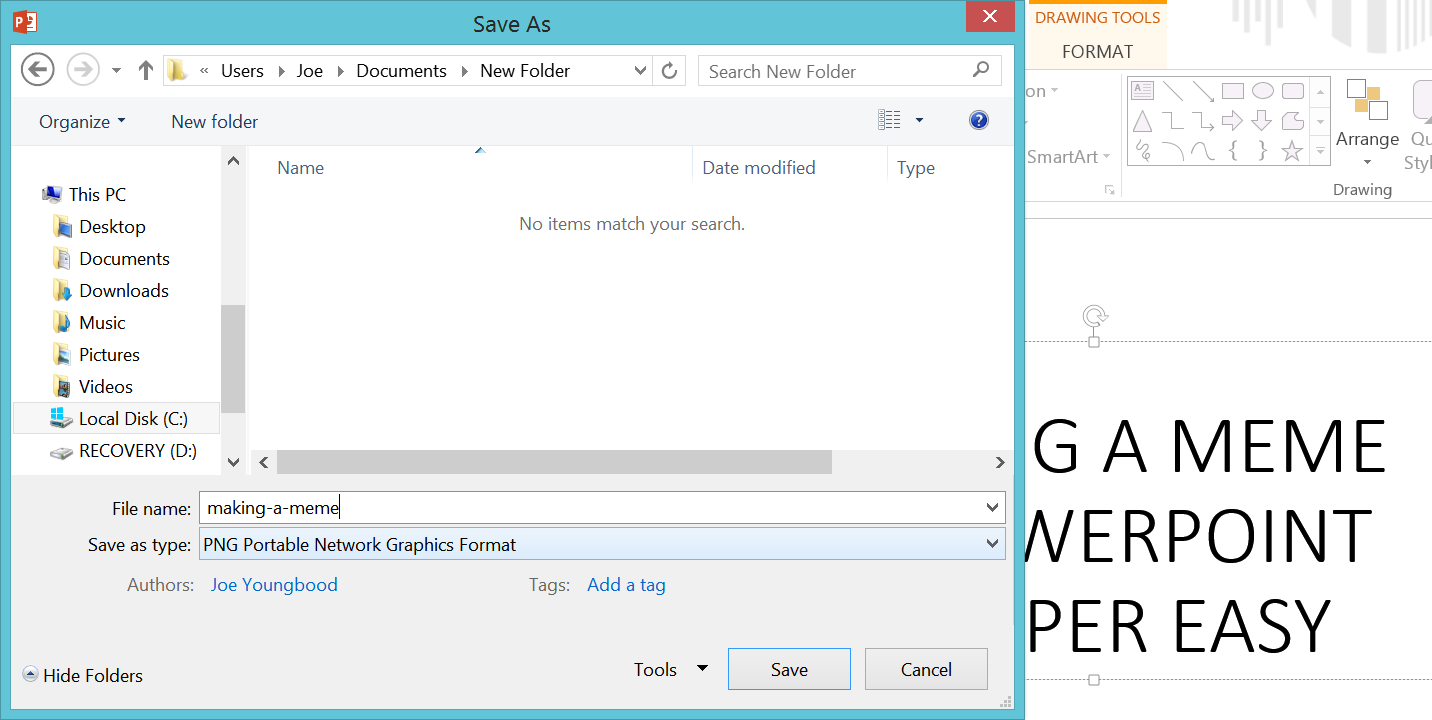Click the Documents breadcrumb segment
This screenshot has width=1432, height=720.
(x=401, y=71)
